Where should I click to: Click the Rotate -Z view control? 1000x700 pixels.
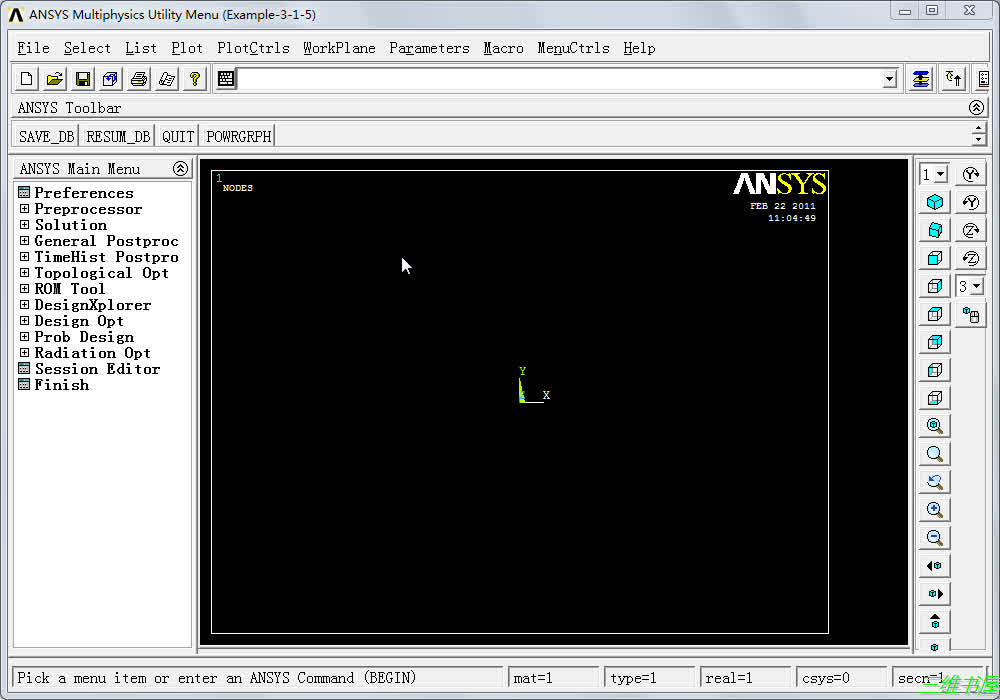click(x=971, y=257)
